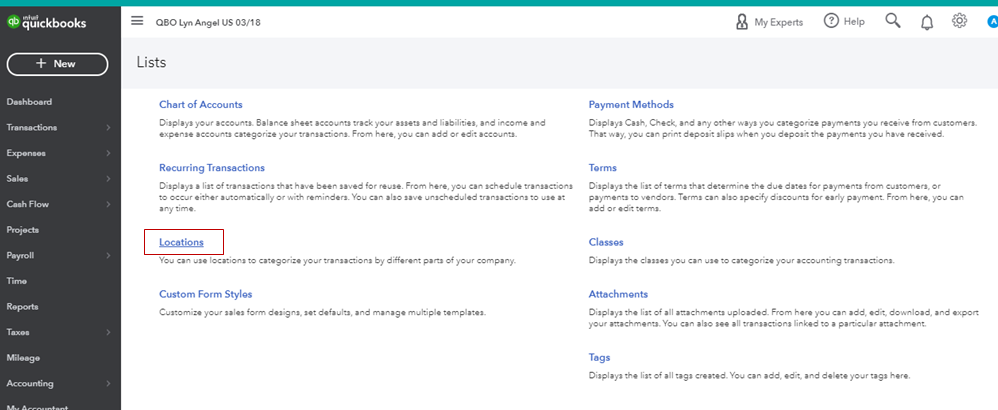This screenshot has width=998, height=410.
Task: Expand the Cash Flow submenu arrow
Action: tap(108, 204)
